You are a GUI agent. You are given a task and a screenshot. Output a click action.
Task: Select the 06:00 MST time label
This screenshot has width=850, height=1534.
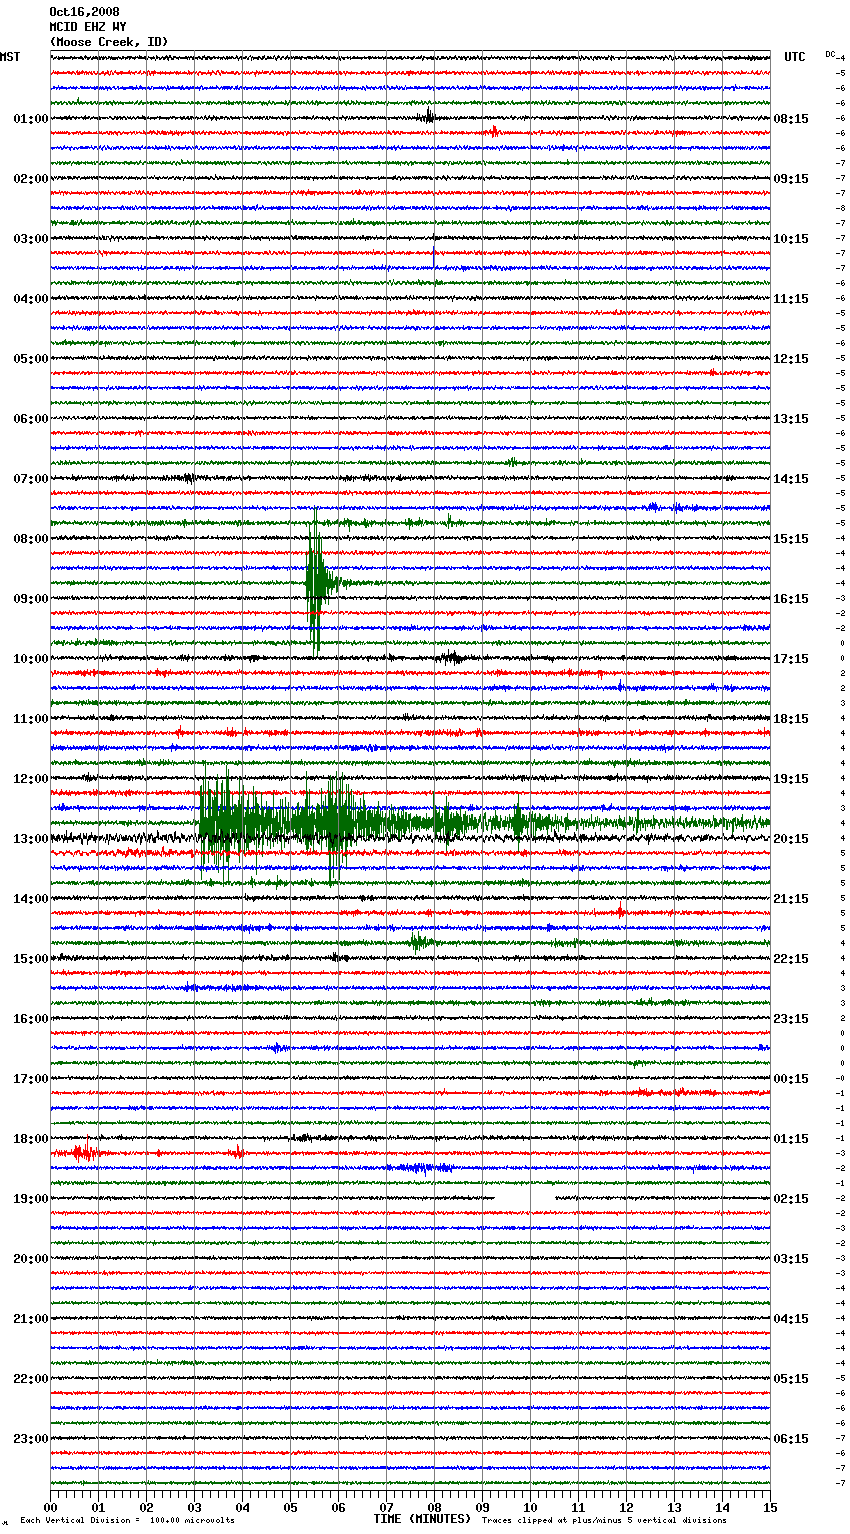[x=31, y=419]
